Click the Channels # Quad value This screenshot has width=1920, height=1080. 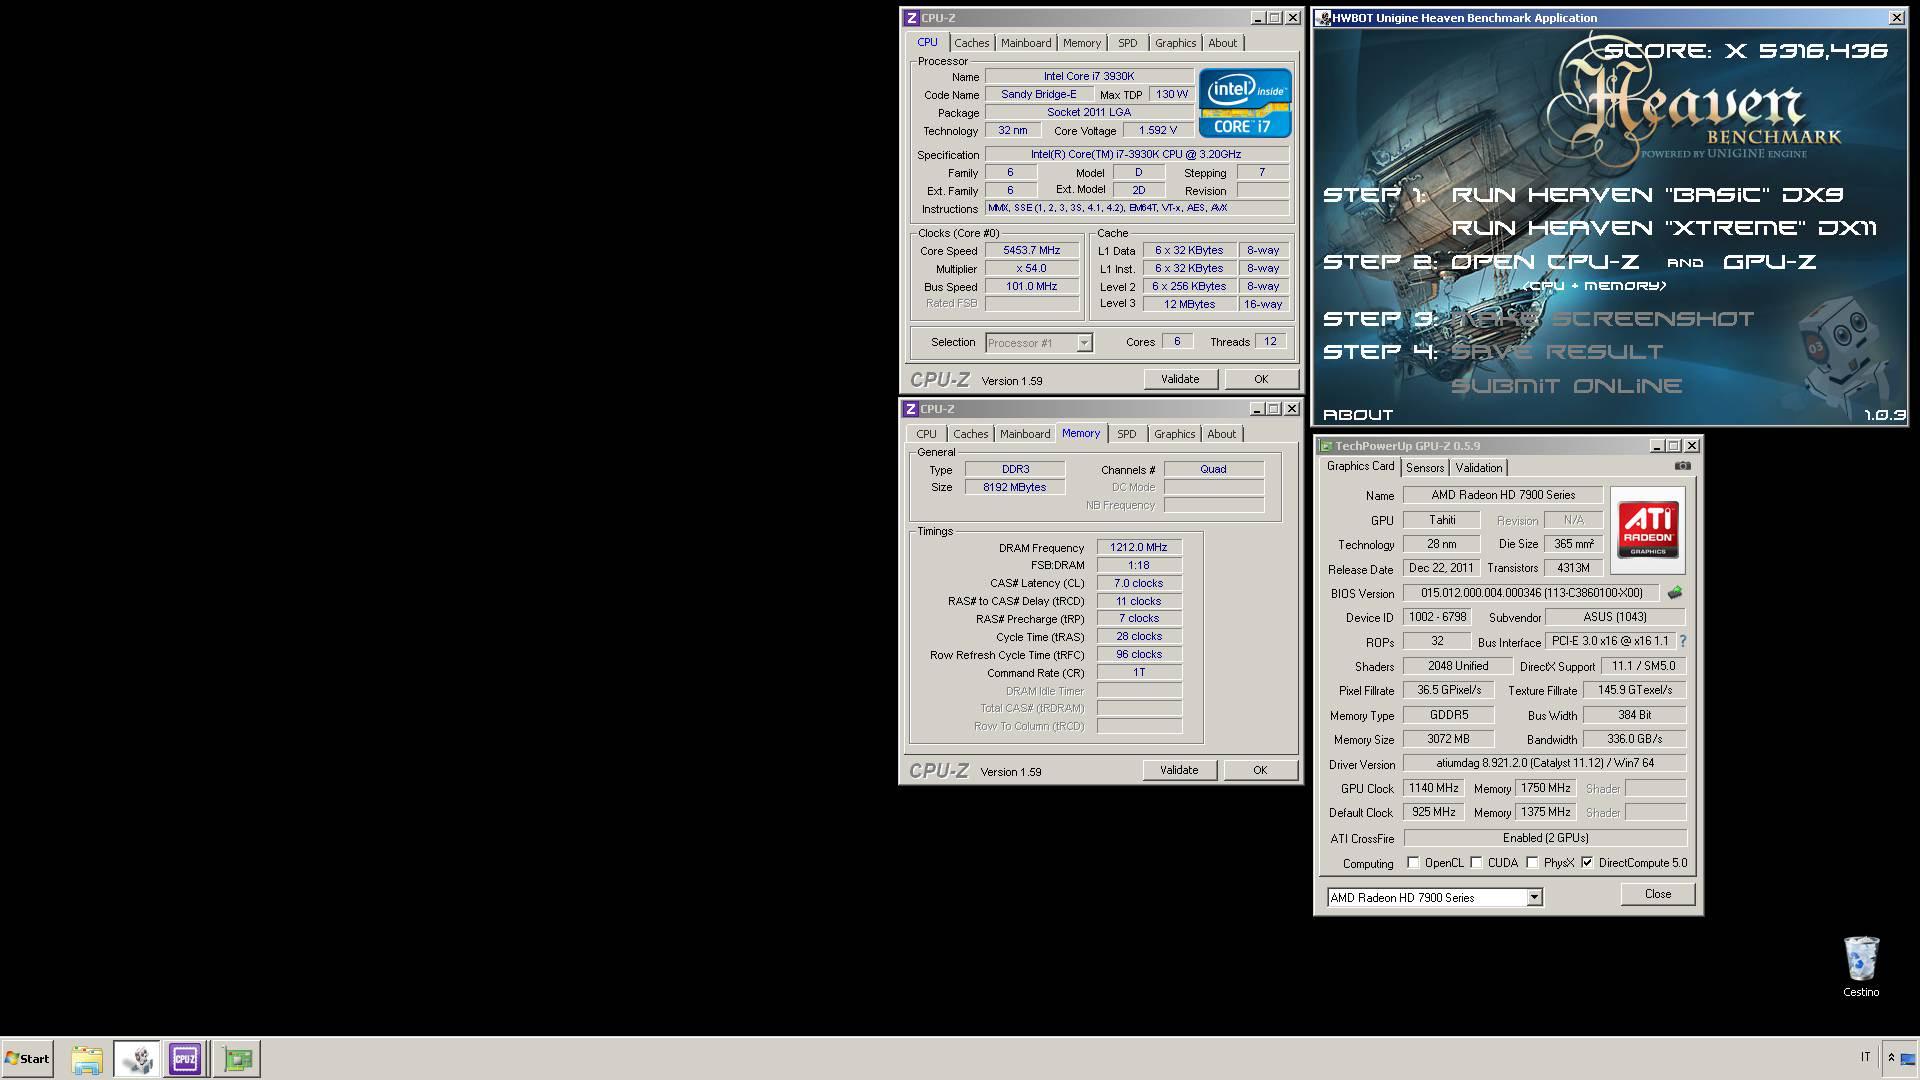1213,469
